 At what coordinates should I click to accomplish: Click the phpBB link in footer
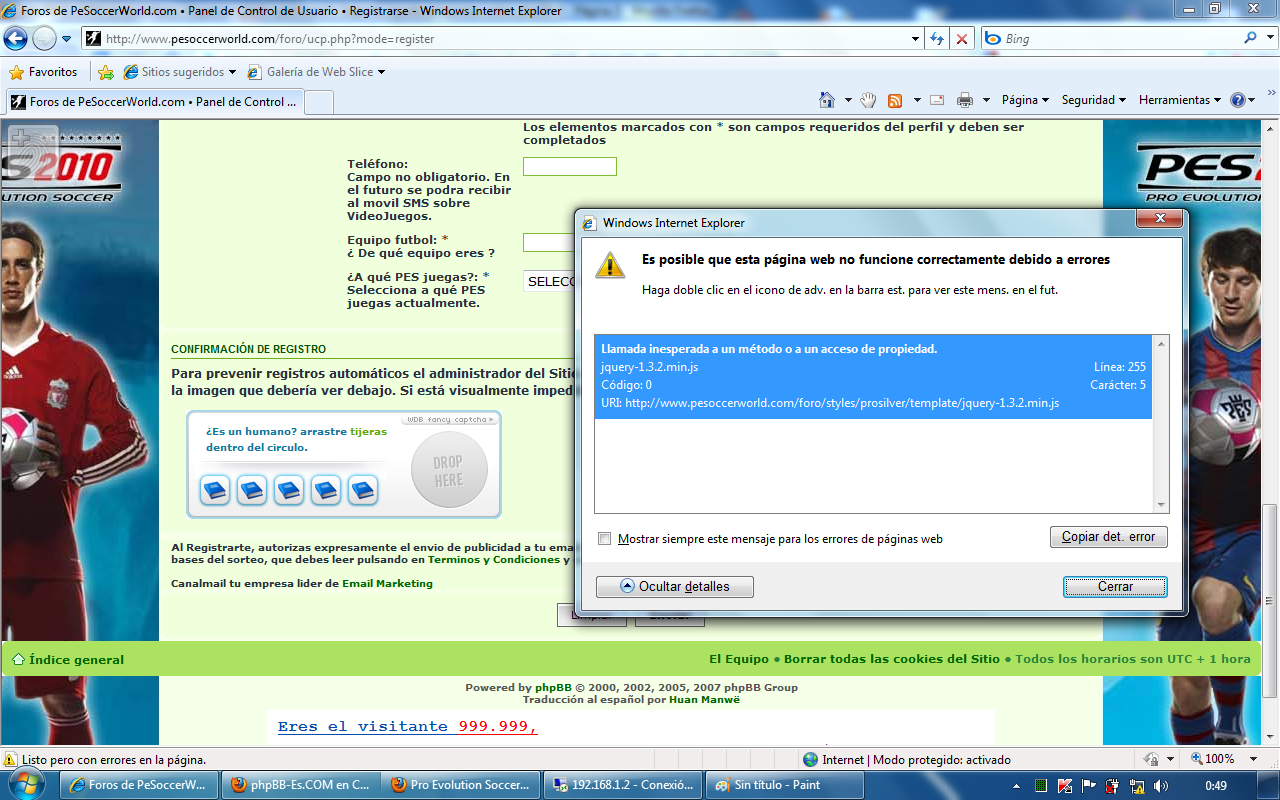tap(553, 687)
